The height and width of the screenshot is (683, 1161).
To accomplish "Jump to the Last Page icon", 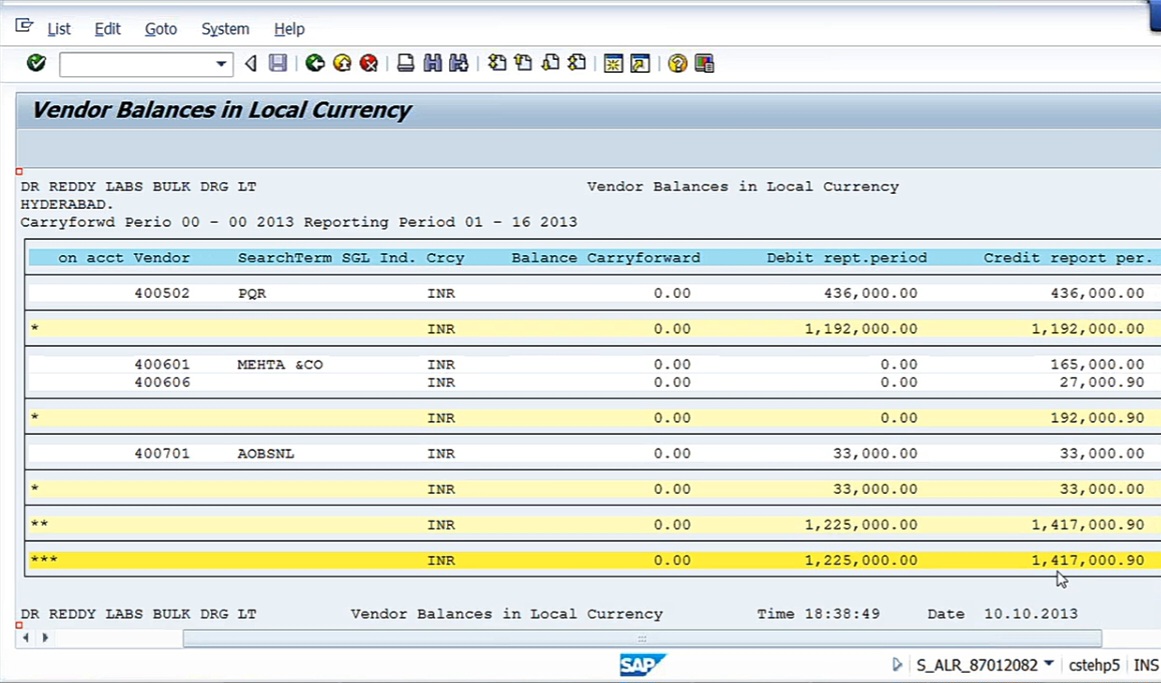I will click(577, 64).
